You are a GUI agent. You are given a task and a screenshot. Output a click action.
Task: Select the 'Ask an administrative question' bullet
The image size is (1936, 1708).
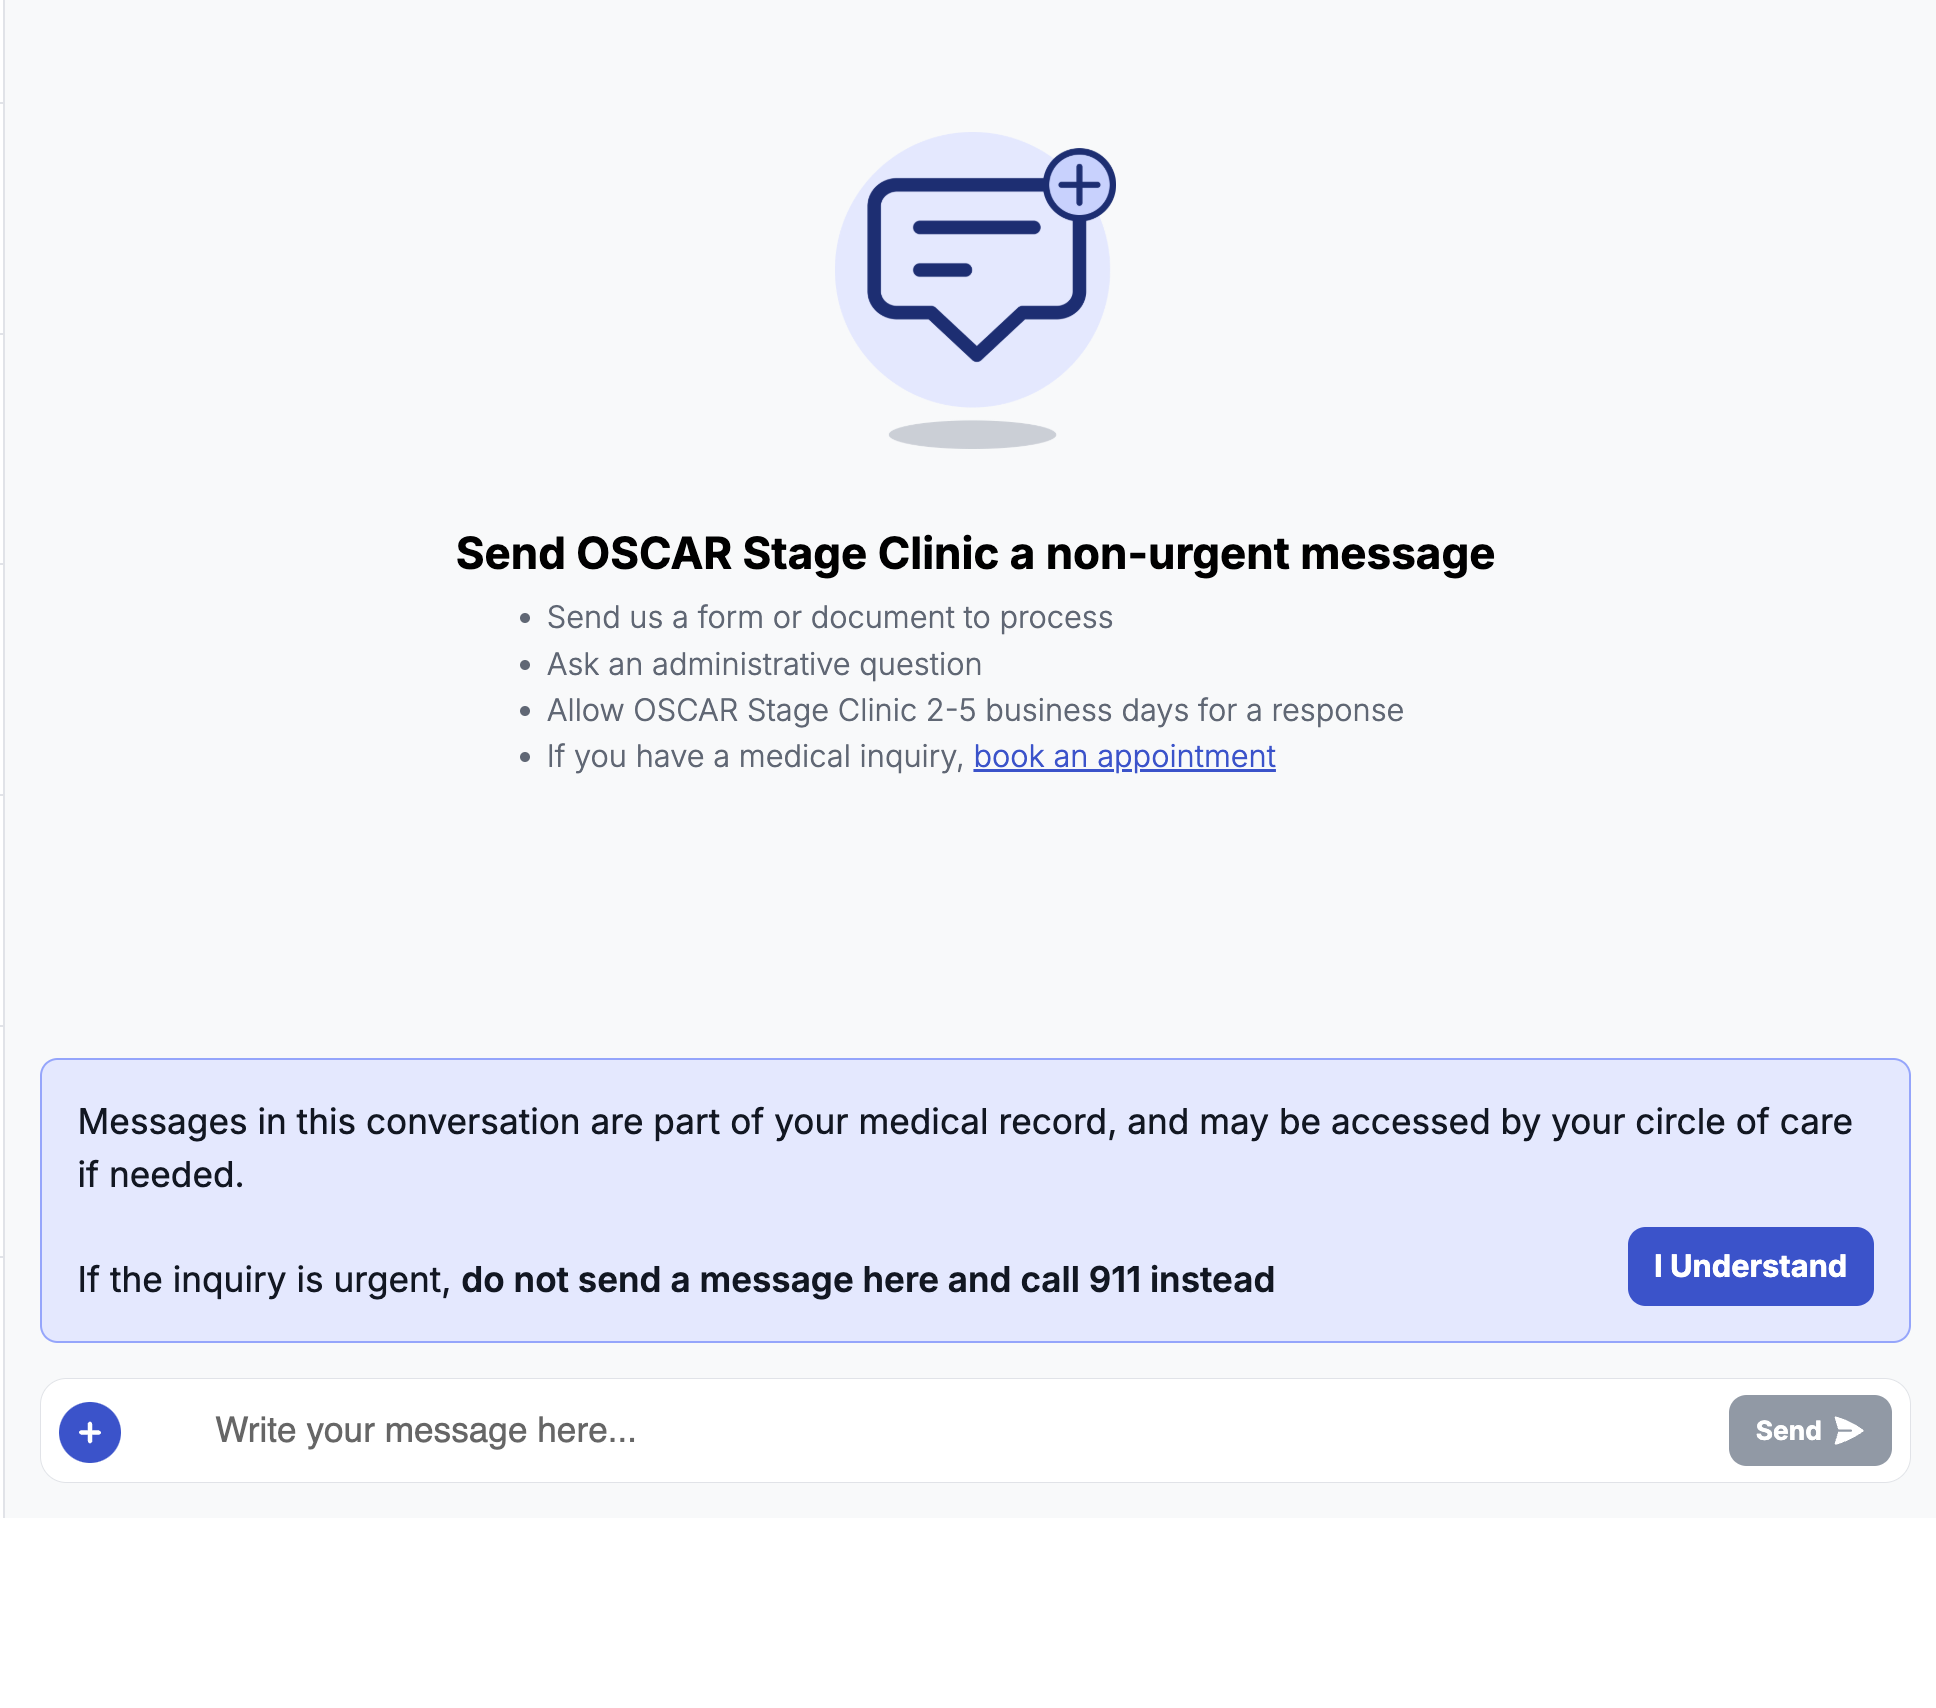click(x=764, y=664)
